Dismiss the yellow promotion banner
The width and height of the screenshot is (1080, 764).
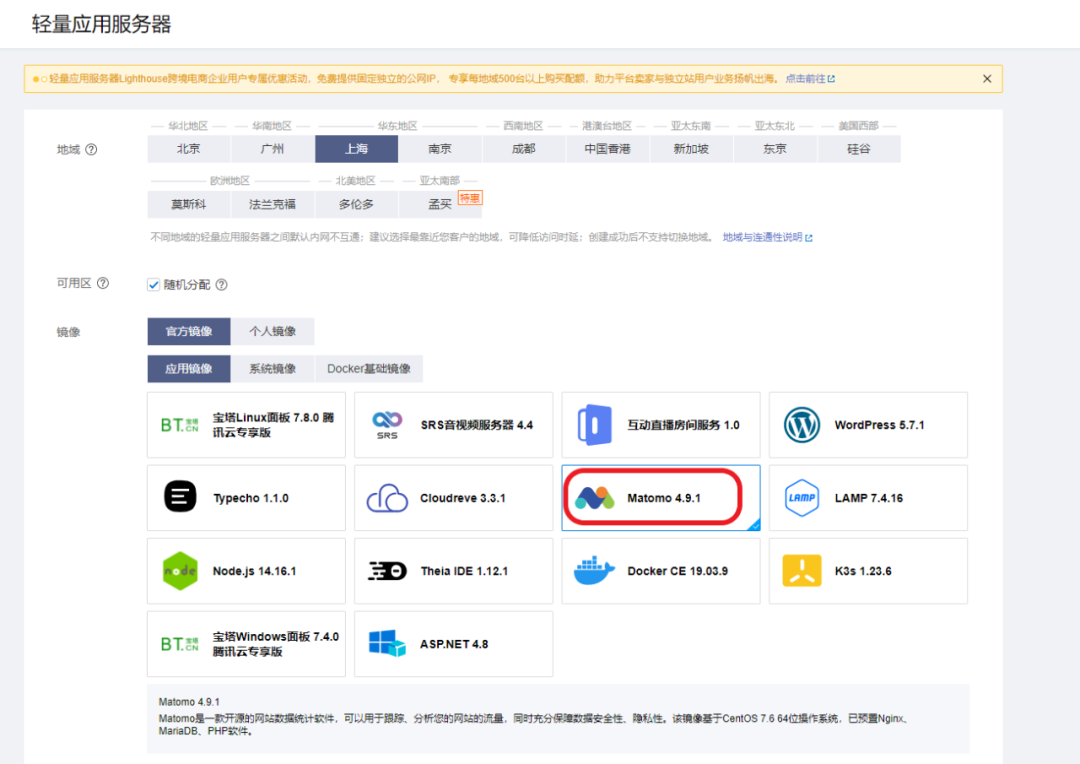[x=987, y=79]
